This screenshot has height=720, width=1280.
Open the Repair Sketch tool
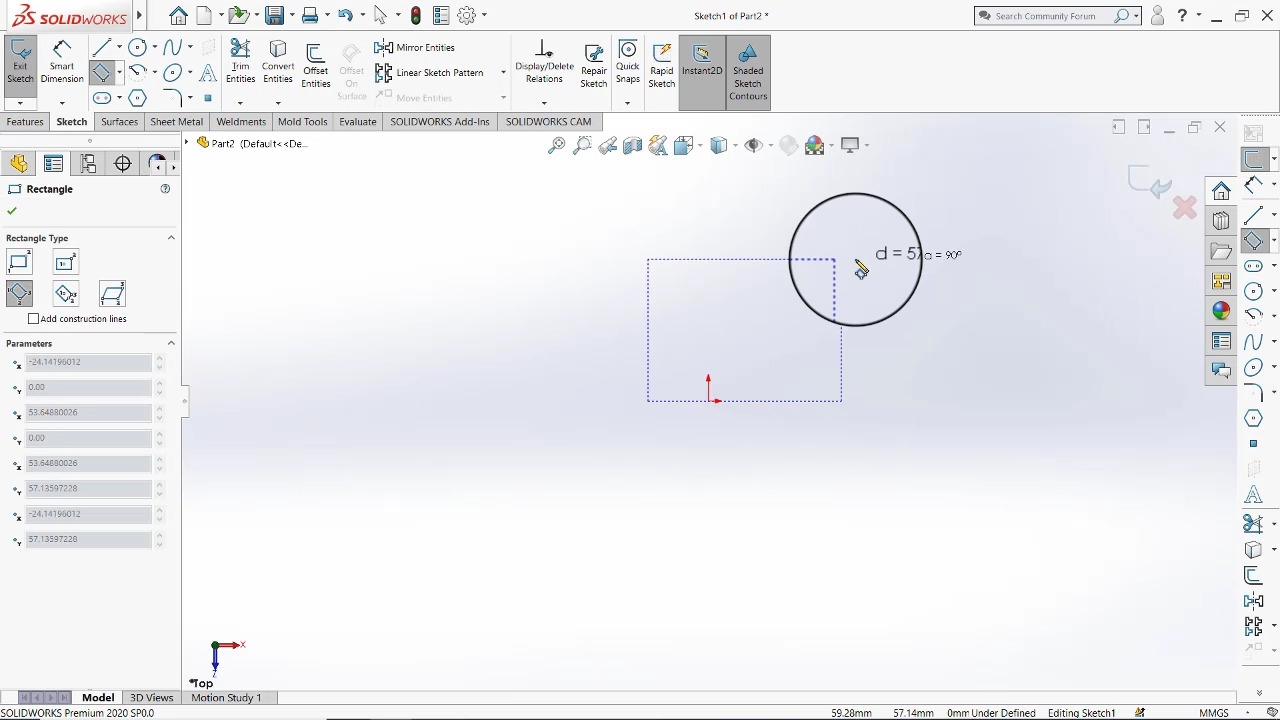[x=593, y=65]
